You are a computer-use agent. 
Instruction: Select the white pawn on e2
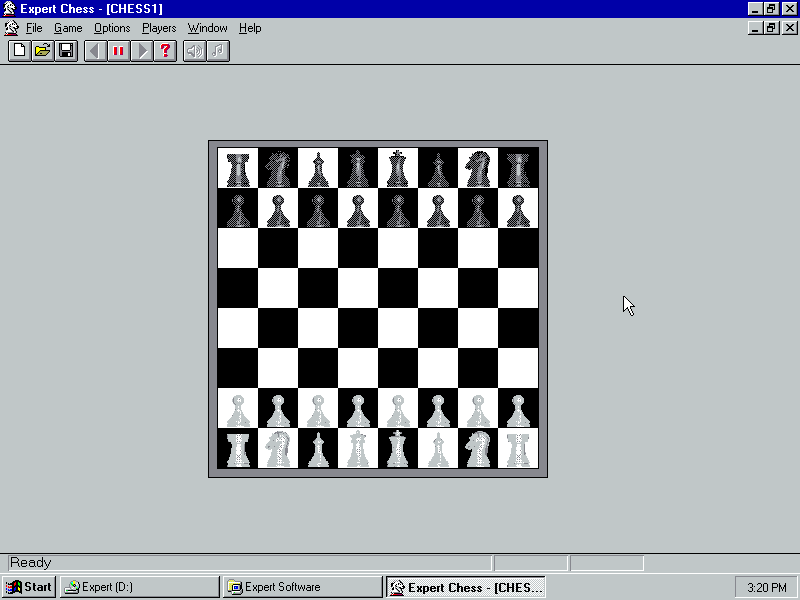[397, 409]
